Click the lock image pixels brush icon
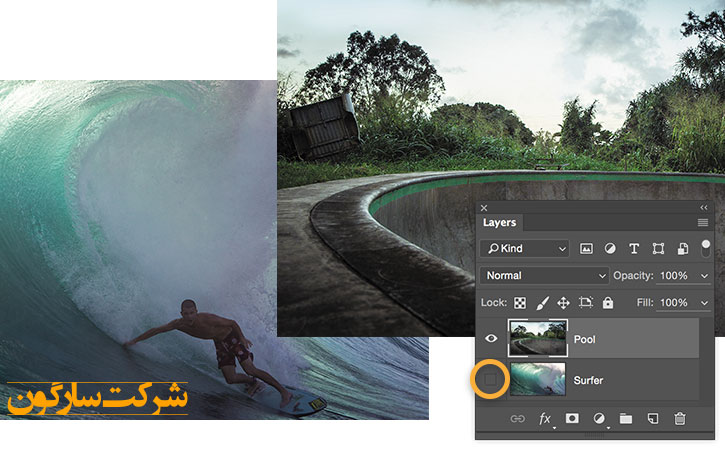725x450 pixels. click(x=542, y=302)
